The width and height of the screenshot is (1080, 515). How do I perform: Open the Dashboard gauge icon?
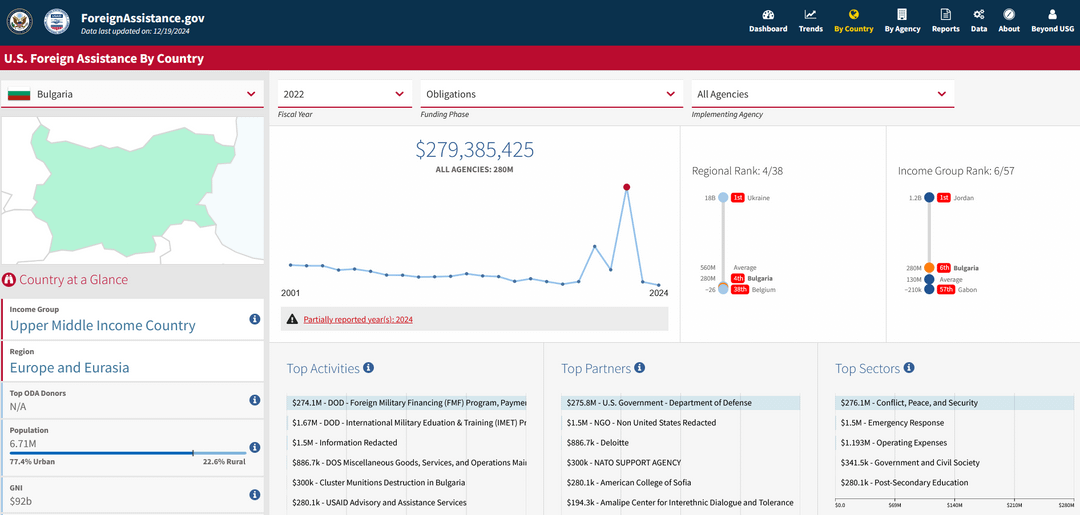(x=768, y=14)
